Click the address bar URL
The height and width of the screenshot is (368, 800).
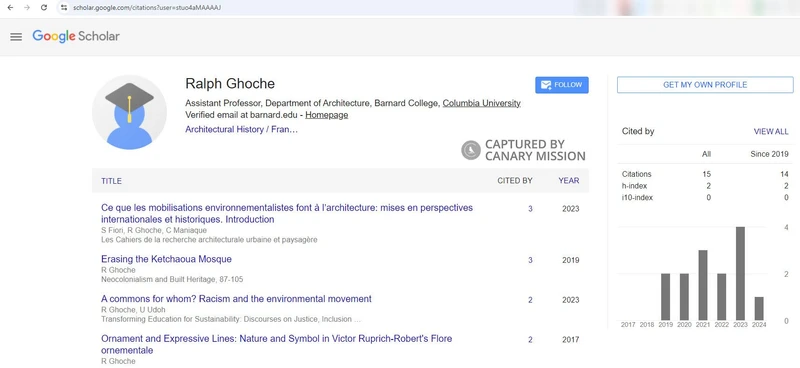[147, 8]
